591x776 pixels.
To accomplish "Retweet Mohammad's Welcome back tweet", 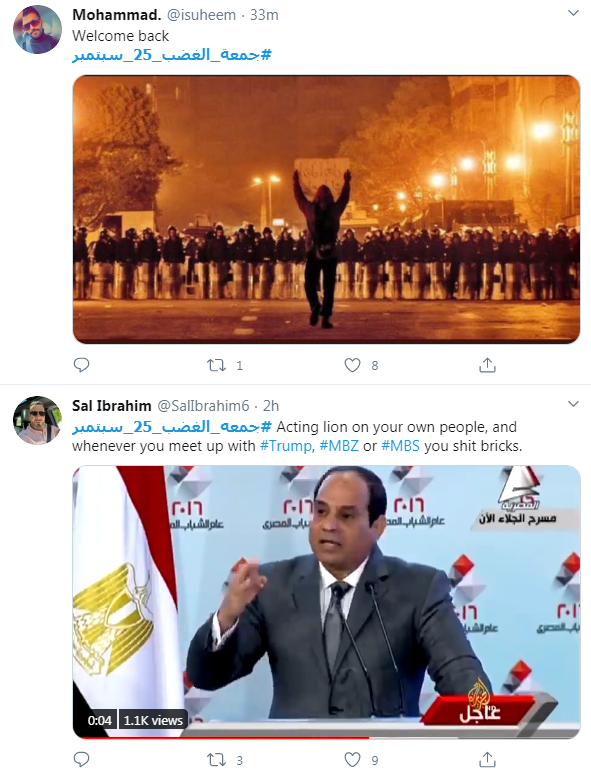I will point(216,365).
